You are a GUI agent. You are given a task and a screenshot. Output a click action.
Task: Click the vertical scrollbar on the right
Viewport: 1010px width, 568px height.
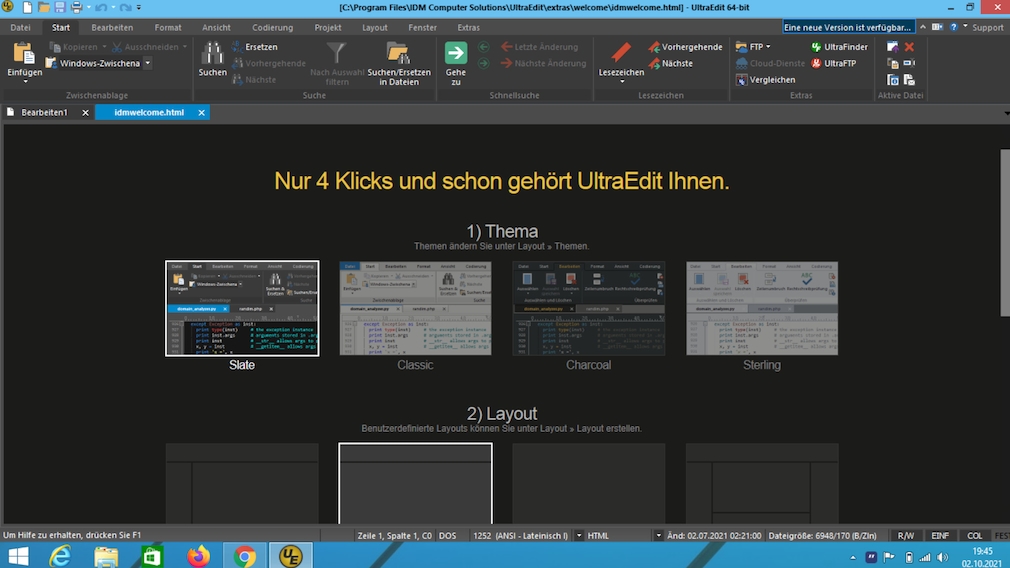point(1005,232)
